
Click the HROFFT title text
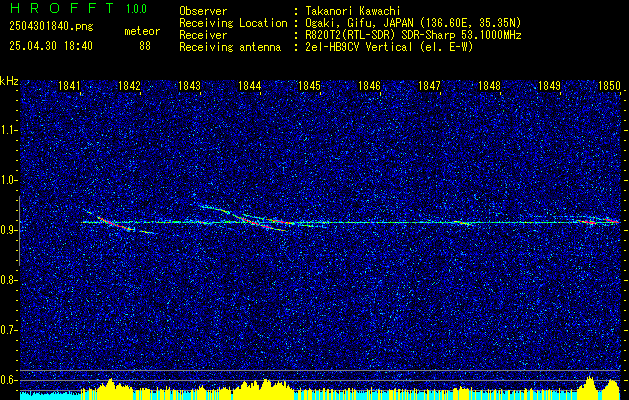pyautogui.click(x=61, y=8)
